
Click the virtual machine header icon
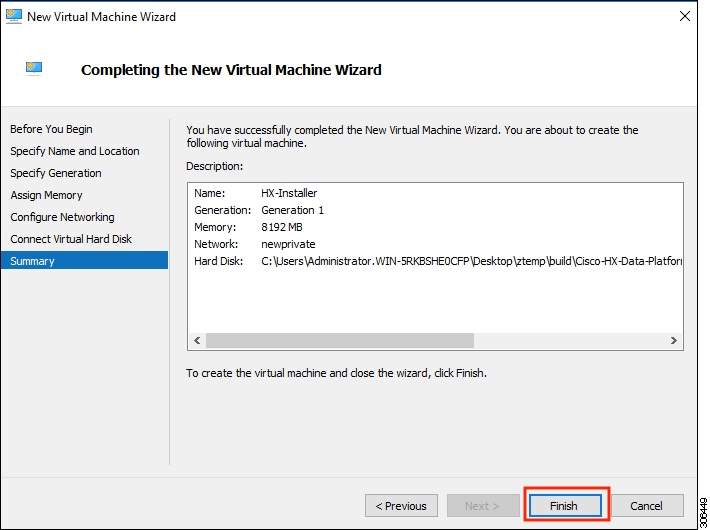(34, 69)
